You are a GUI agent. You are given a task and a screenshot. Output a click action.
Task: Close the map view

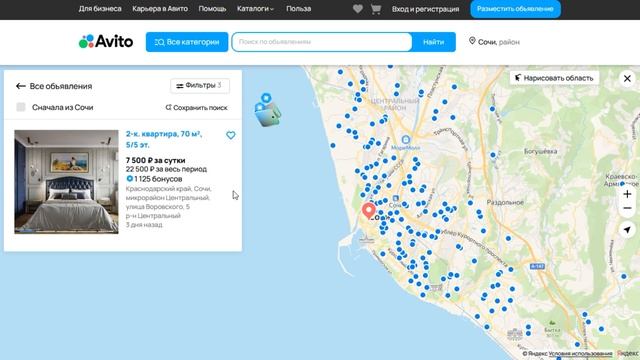627,78
